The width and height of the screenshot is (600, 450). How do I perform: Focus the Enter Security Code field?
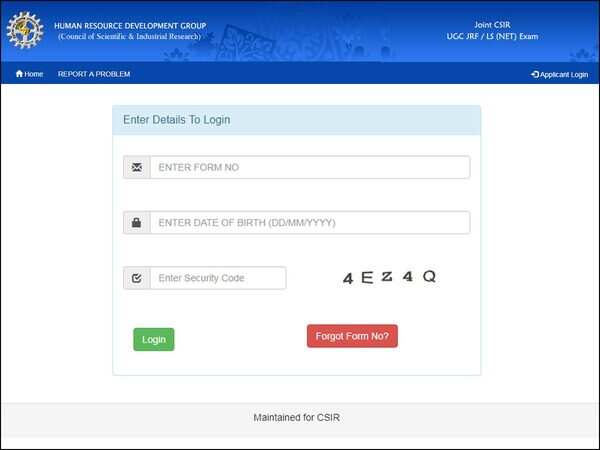(x=217, y=278)
